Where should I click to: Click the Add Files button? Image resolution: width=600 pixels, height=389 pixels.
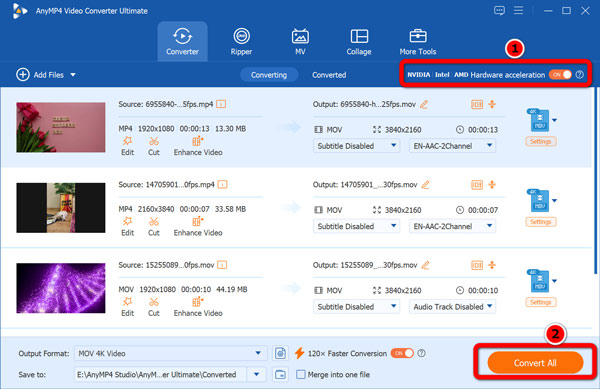tap(40, 75)
